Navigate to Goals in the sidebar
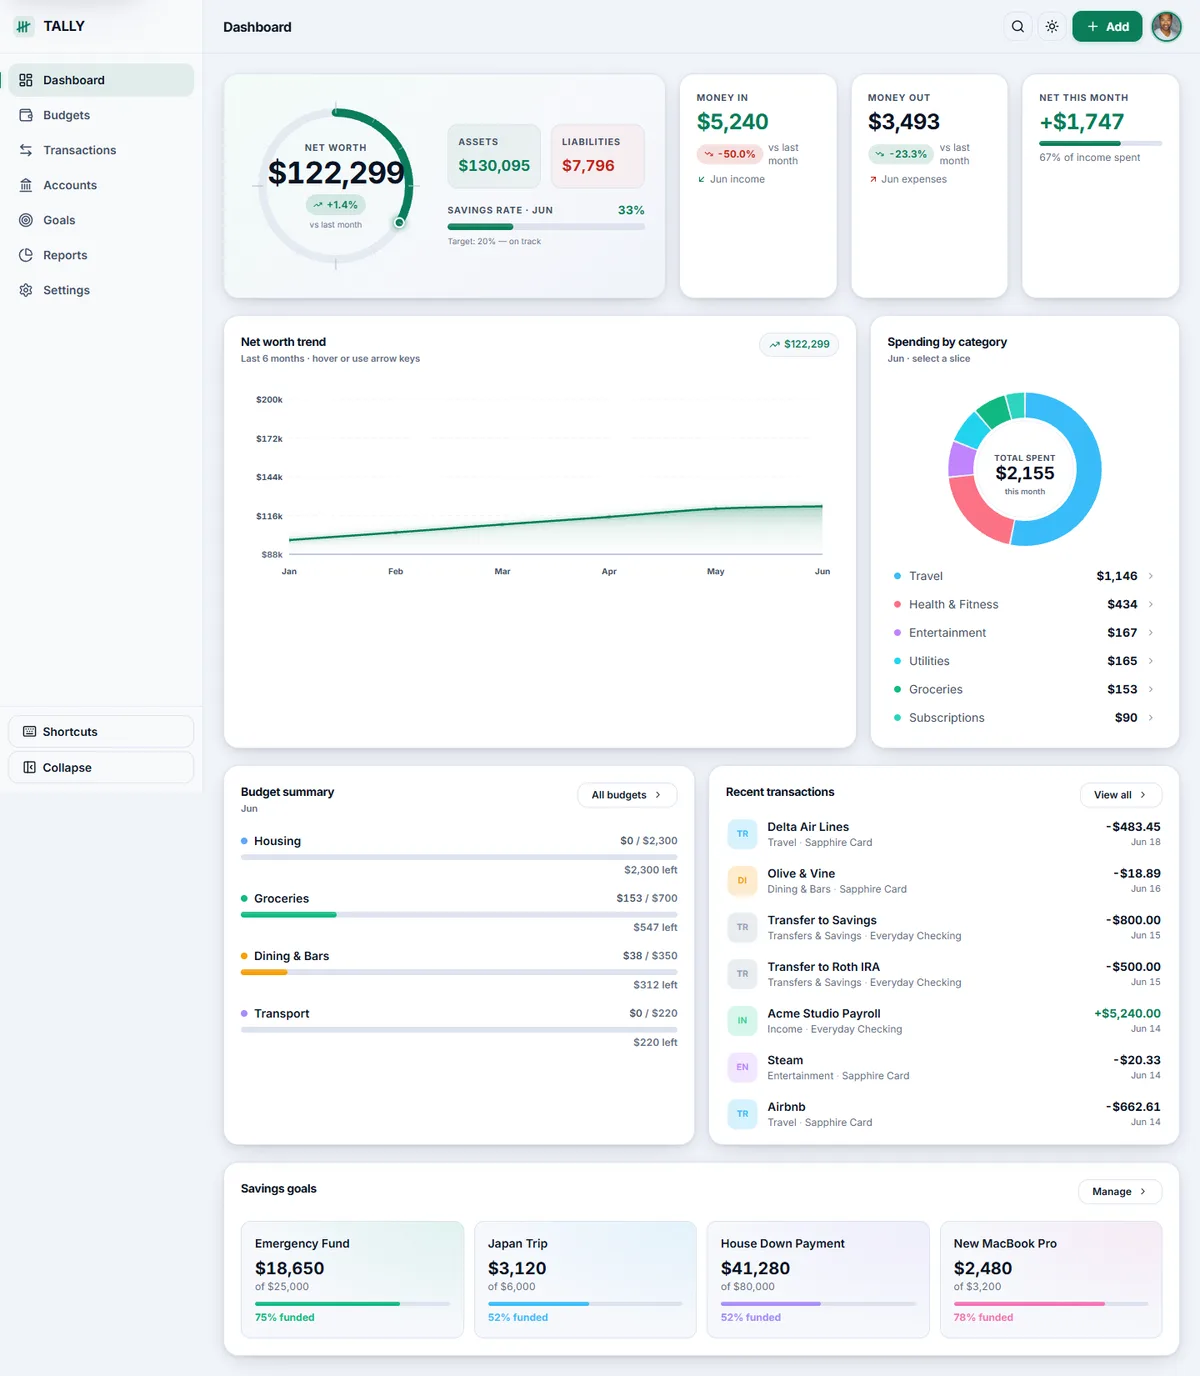The width and height of the screenshot is (1200, 1376). 101,220
